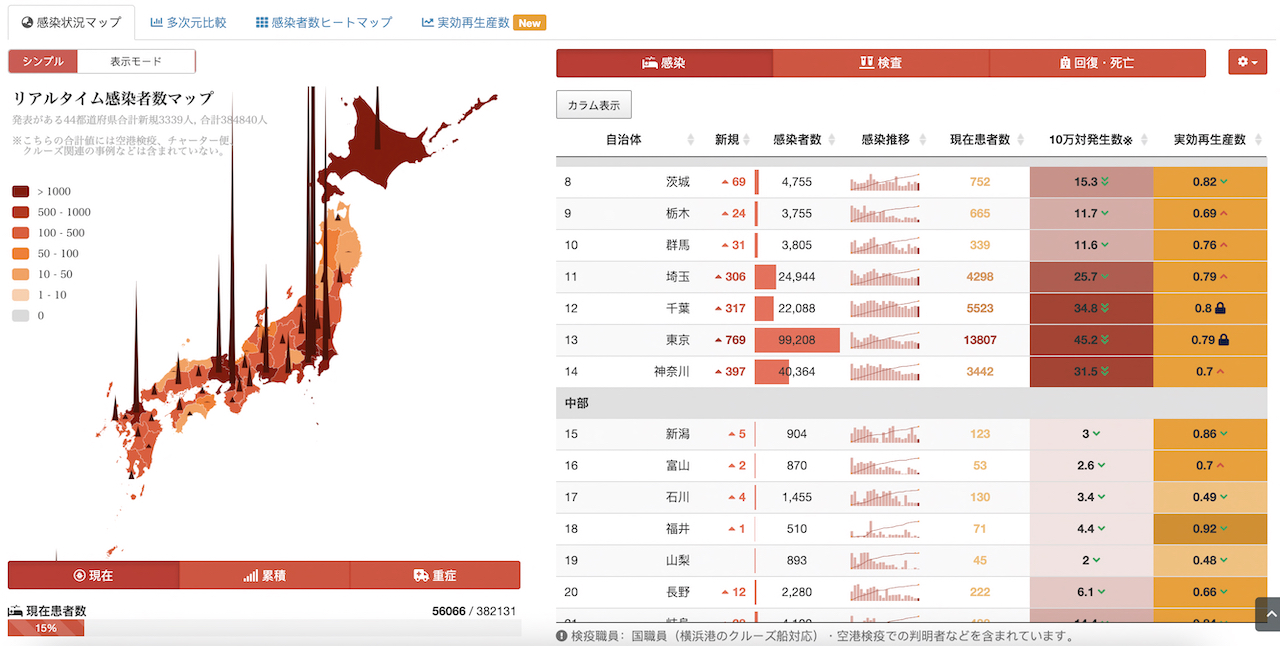Click the 500 - 1000 legend swatch
The width and height of the screenshot is (1280, 646).
(x=20, y=212)
